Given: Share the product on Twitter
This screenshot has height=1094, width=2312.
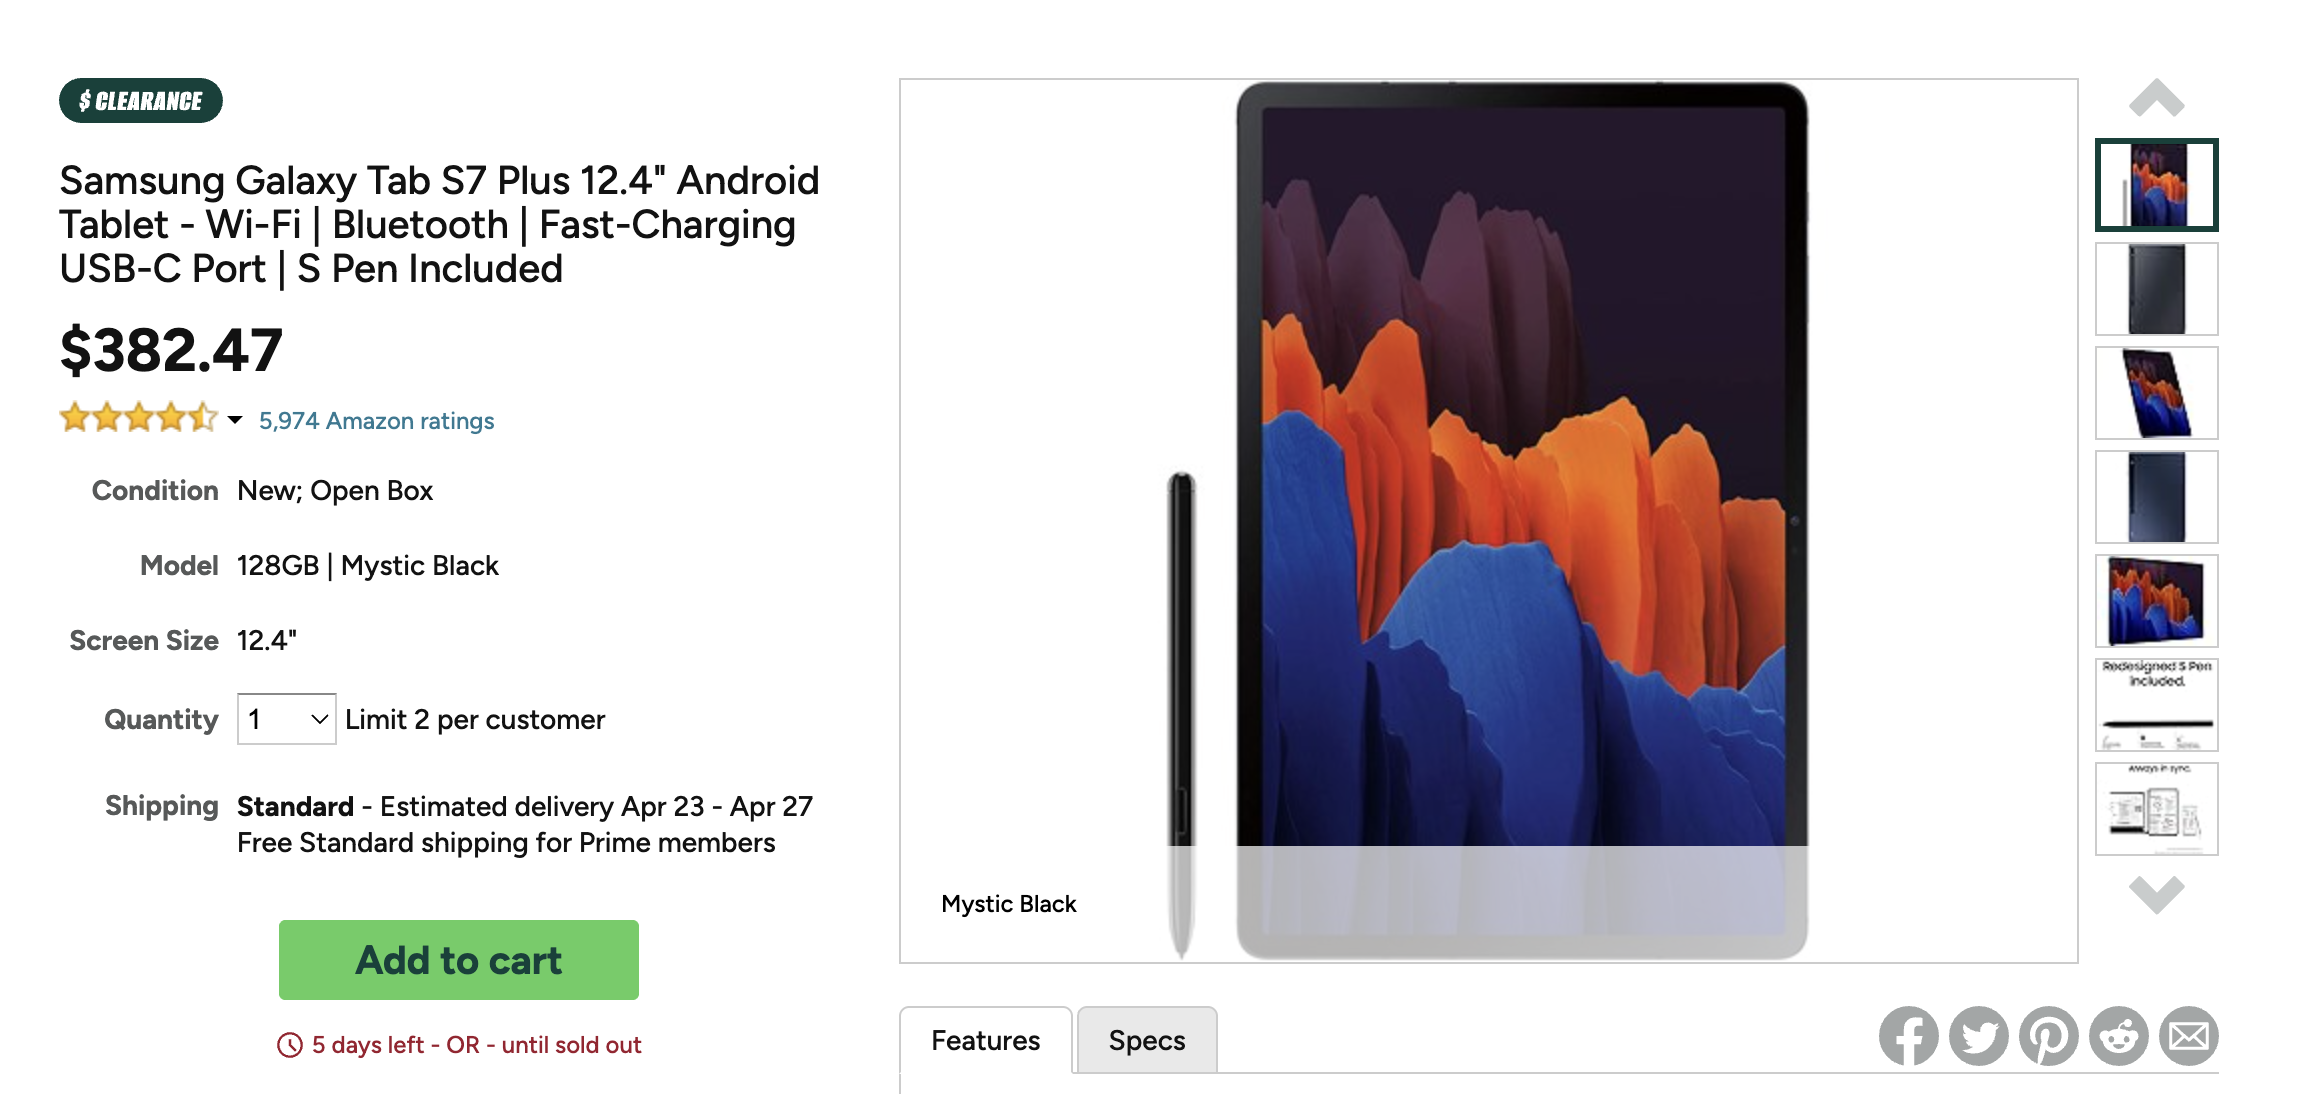Looking at the screenshot, I should tap(1978, 1036).
